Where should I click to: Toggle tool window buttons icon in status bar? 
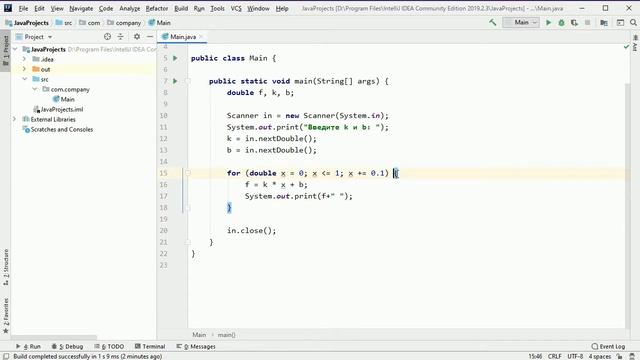(6, 356)
